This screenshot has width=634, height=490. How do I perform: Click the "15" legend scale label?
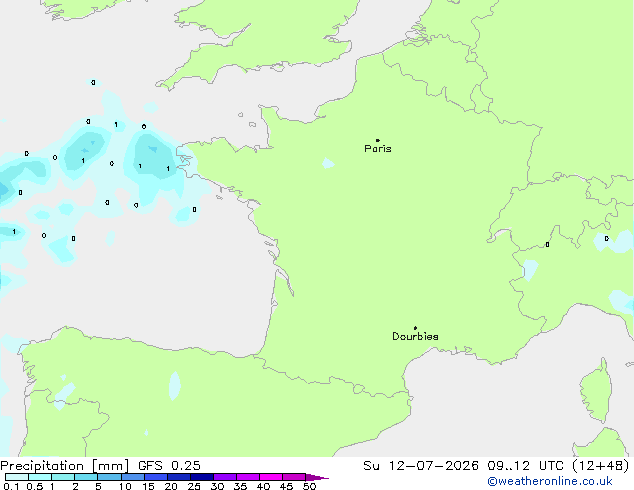(x=148, y=486)
